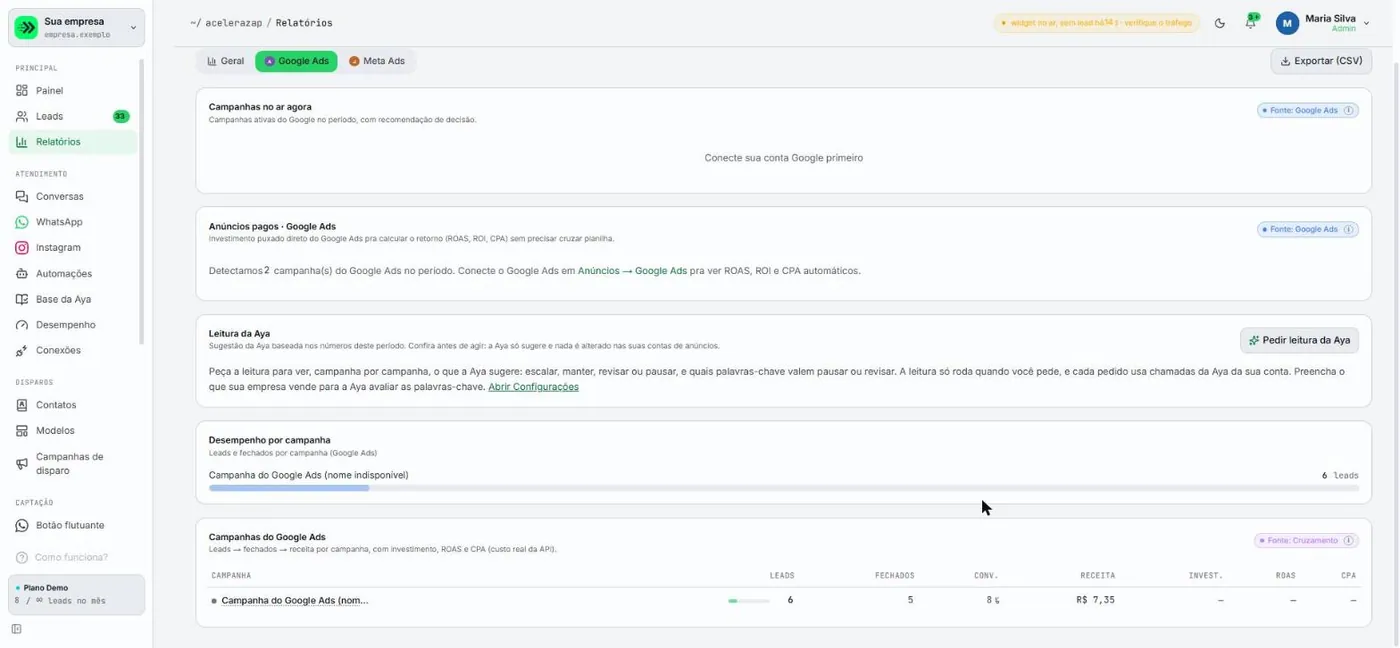This screenshot has width=1400, height=648.
Task: Click the WhatsApp icon in sidebar
Action: point(22,222)
